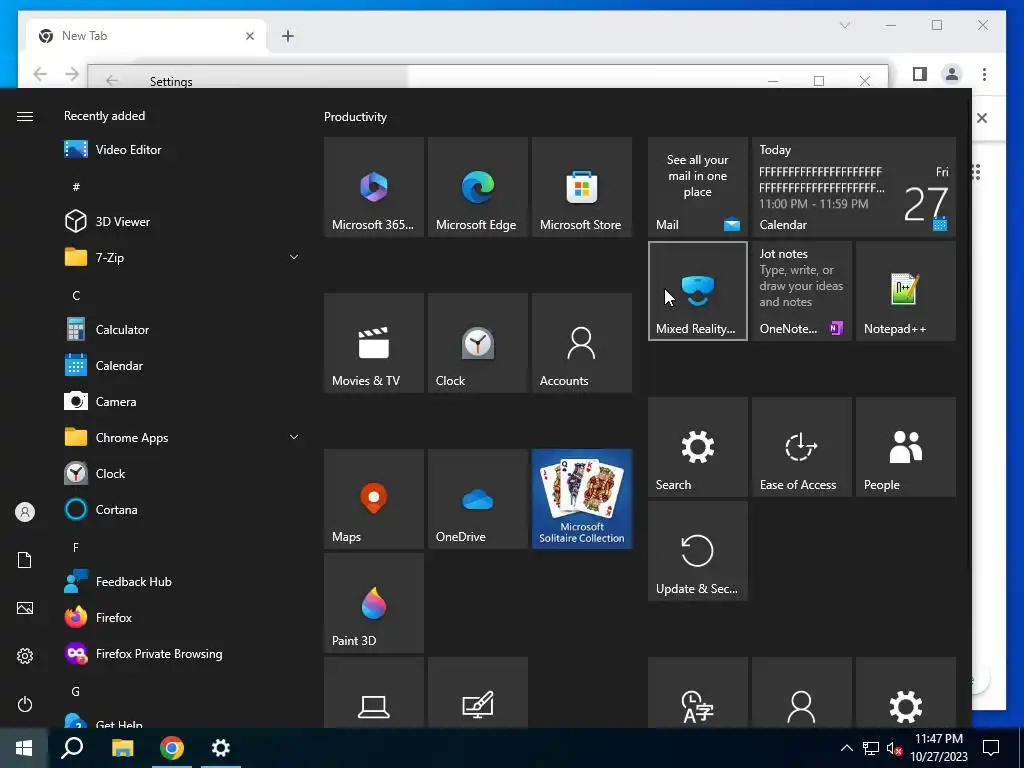Viewport: 1024px width, 768px height.
Task: Switch to Settings on the taskbar
Action: click(x=221, y=748)
